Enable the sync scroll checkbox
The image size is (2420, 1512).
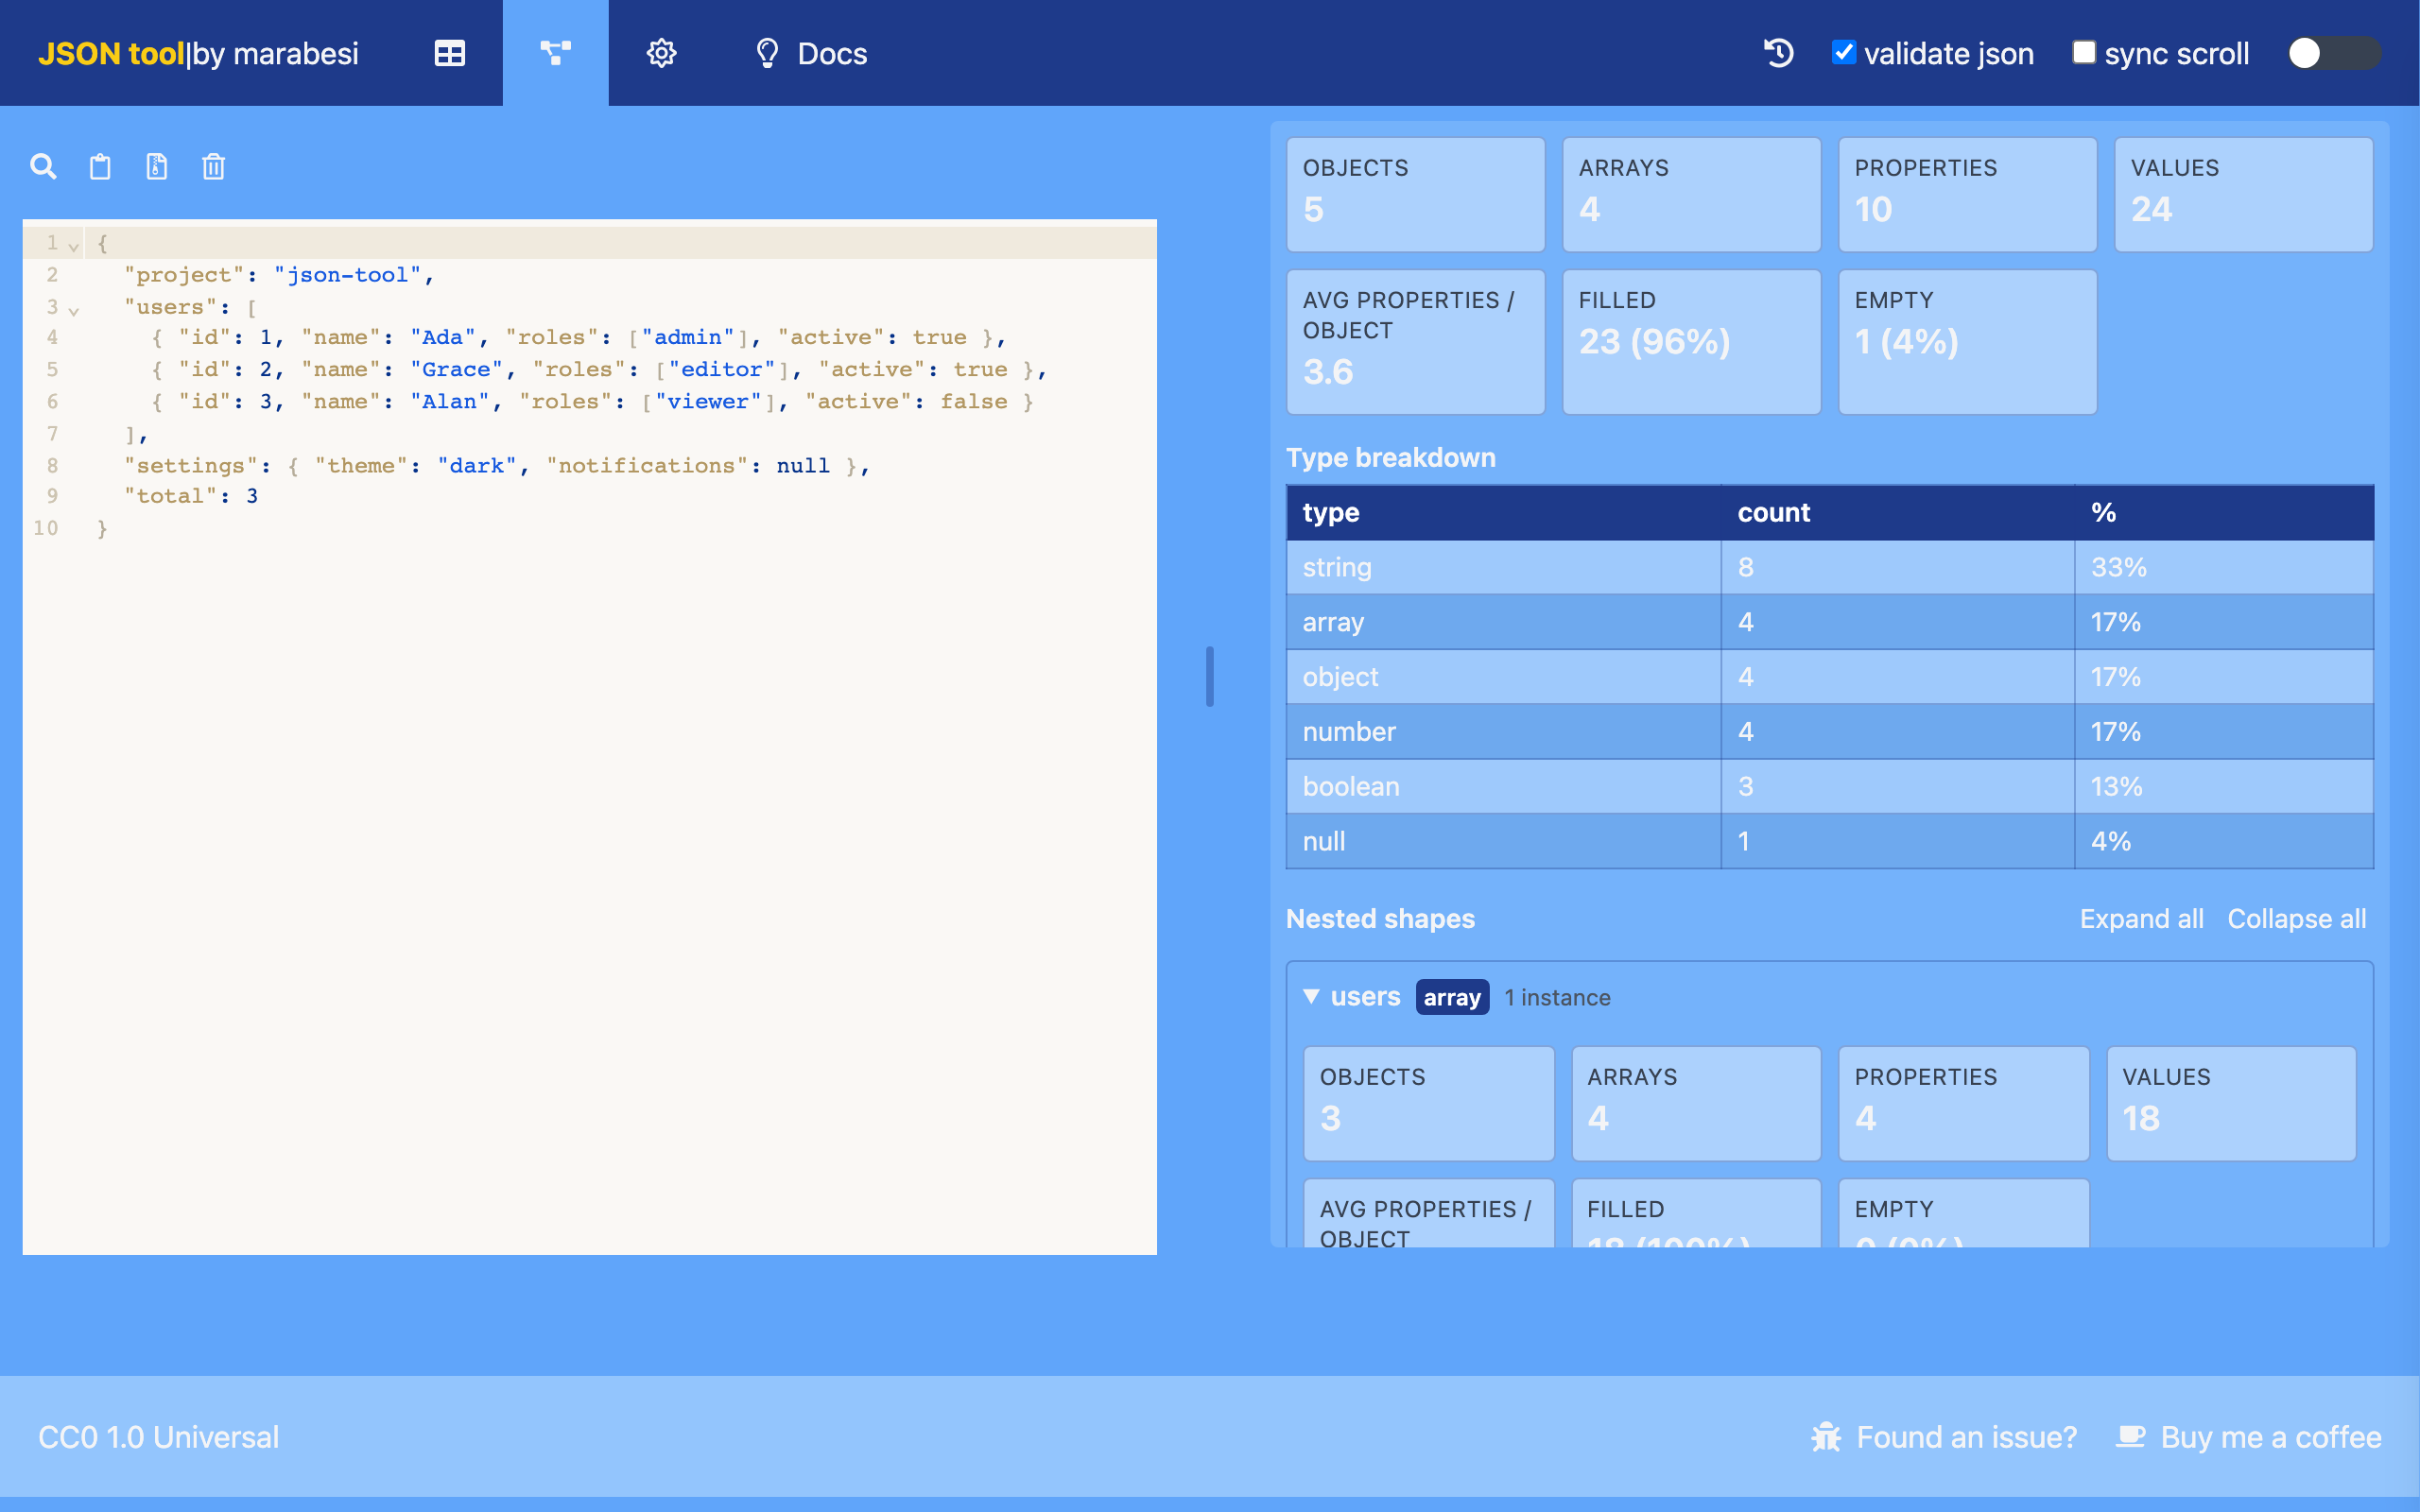[x=2084, y=52]
